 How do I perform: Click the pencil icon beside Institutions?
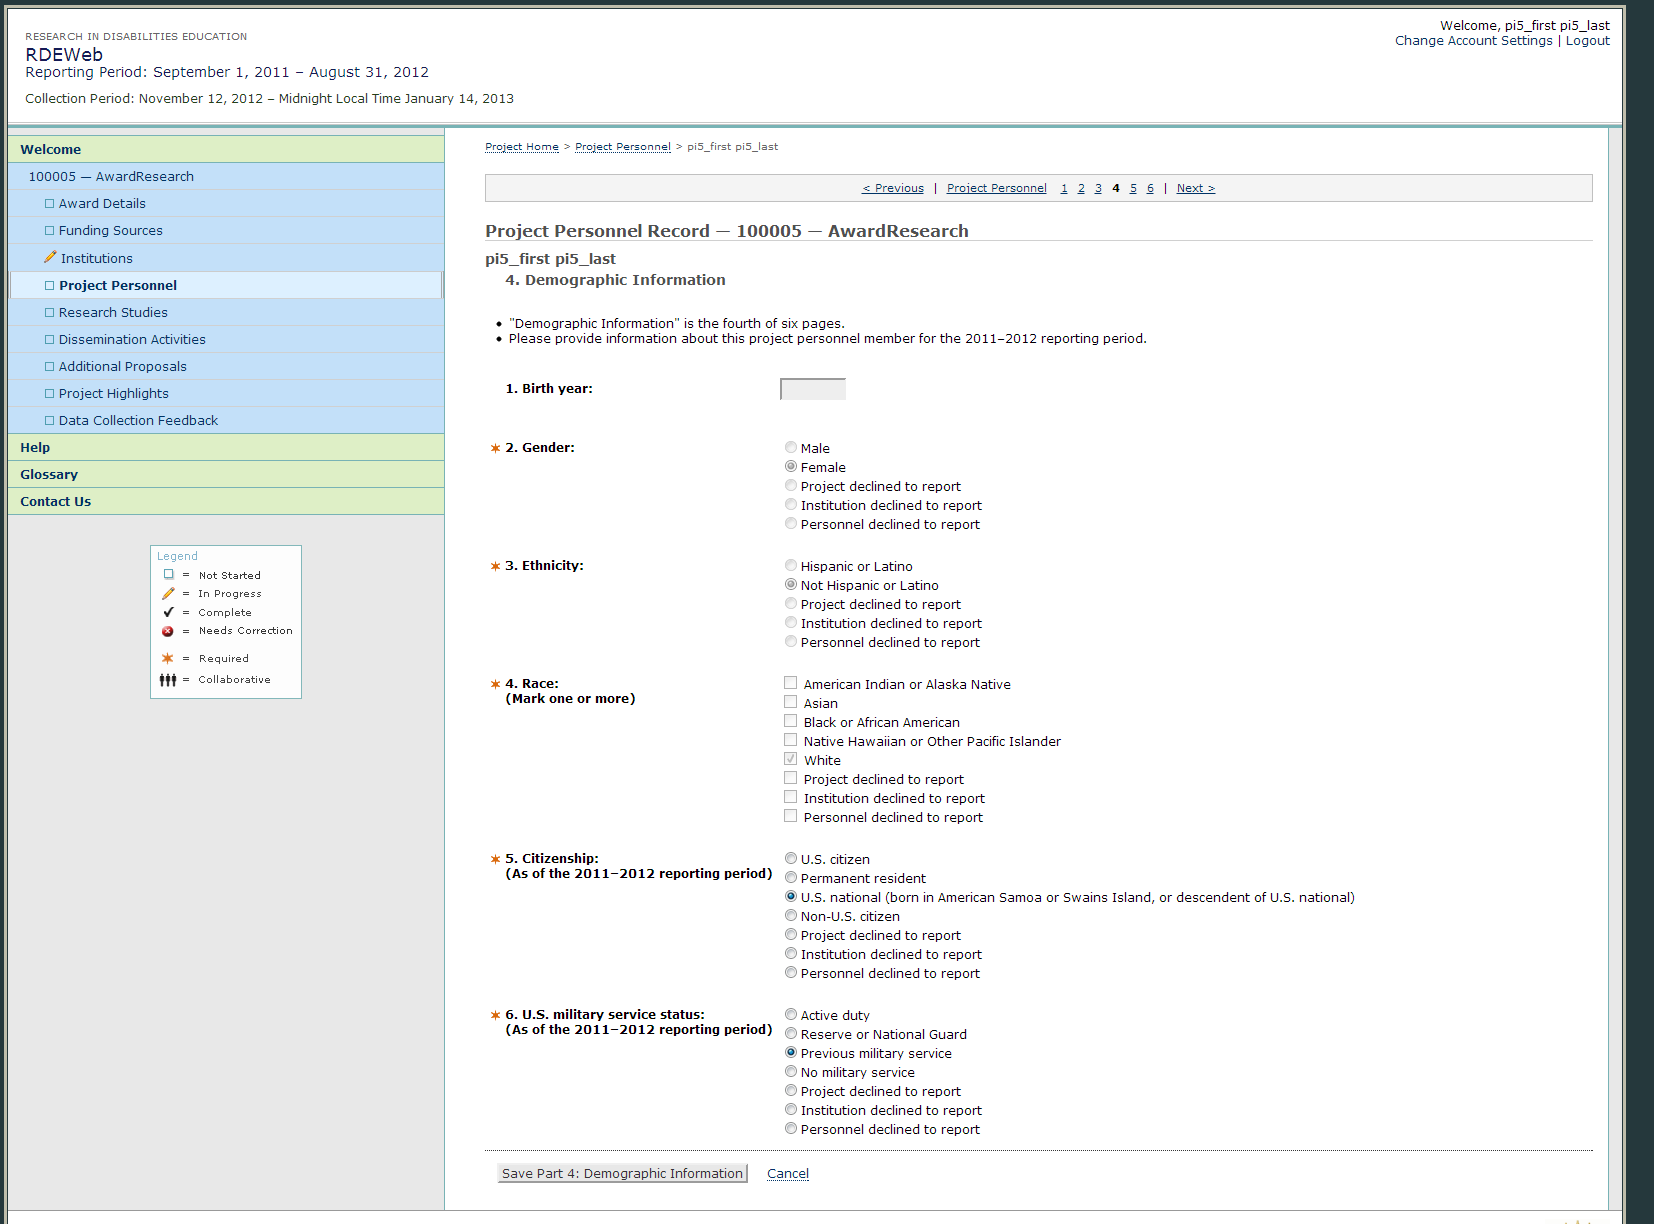[x=50, y=258]
